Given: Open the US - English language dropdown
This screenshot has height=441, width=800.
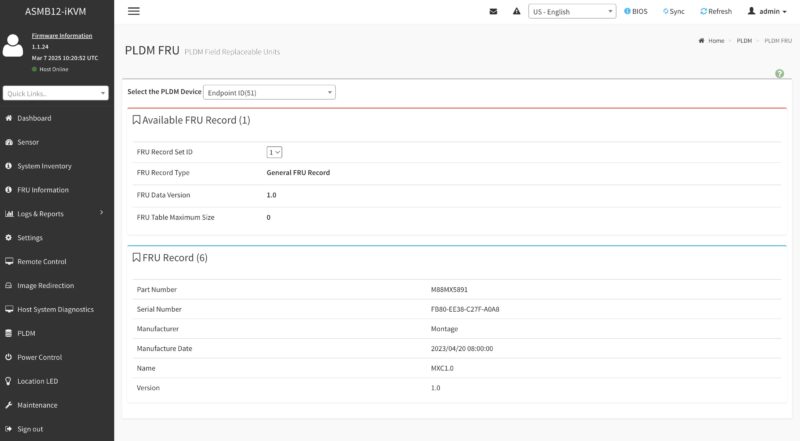Looking at the screenshot, I should click(572, 12).
